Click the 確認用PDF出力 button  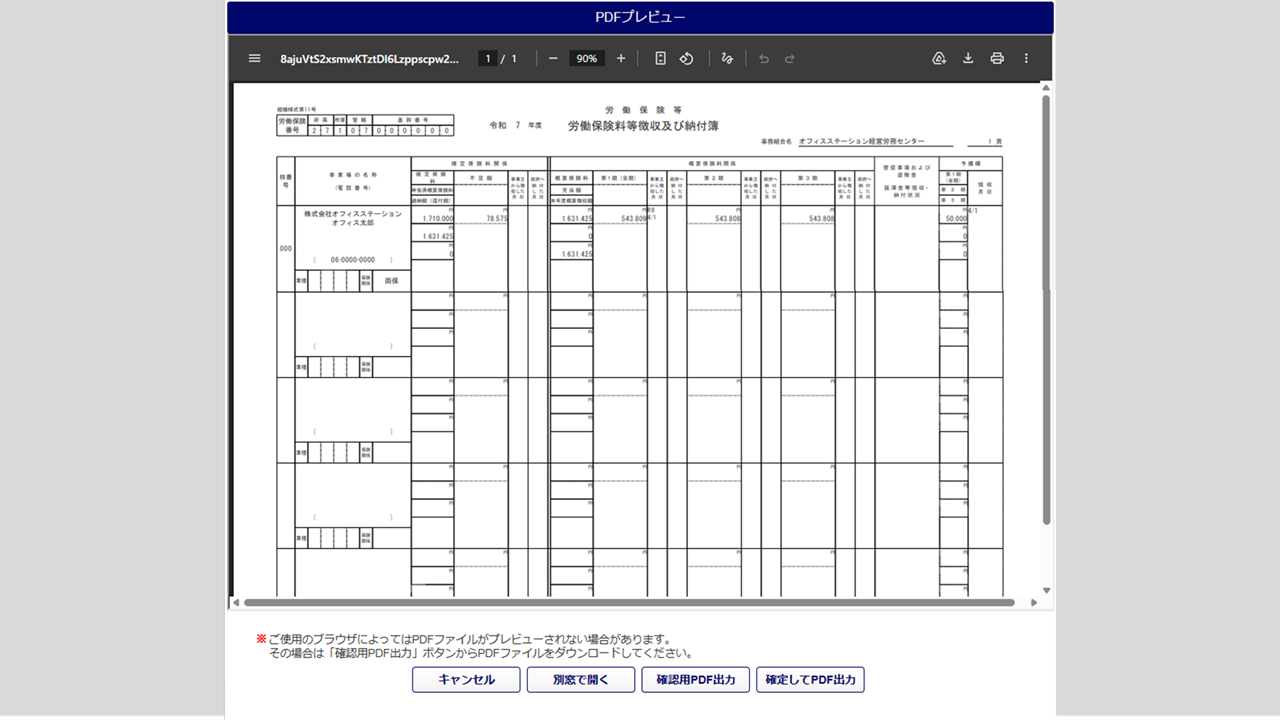pos(696,680)
